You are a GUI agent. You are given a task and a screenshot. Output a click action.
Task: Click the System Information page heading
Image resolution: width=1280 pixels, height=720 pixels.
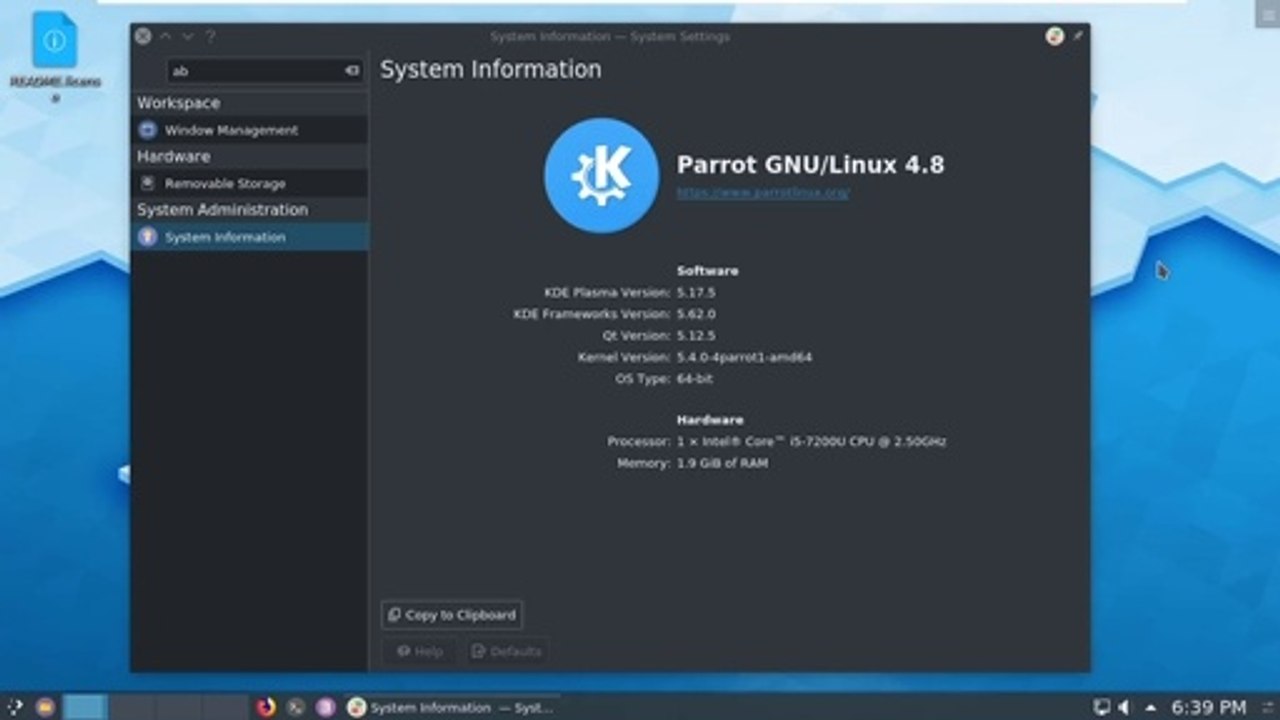(x=491, y=69)
